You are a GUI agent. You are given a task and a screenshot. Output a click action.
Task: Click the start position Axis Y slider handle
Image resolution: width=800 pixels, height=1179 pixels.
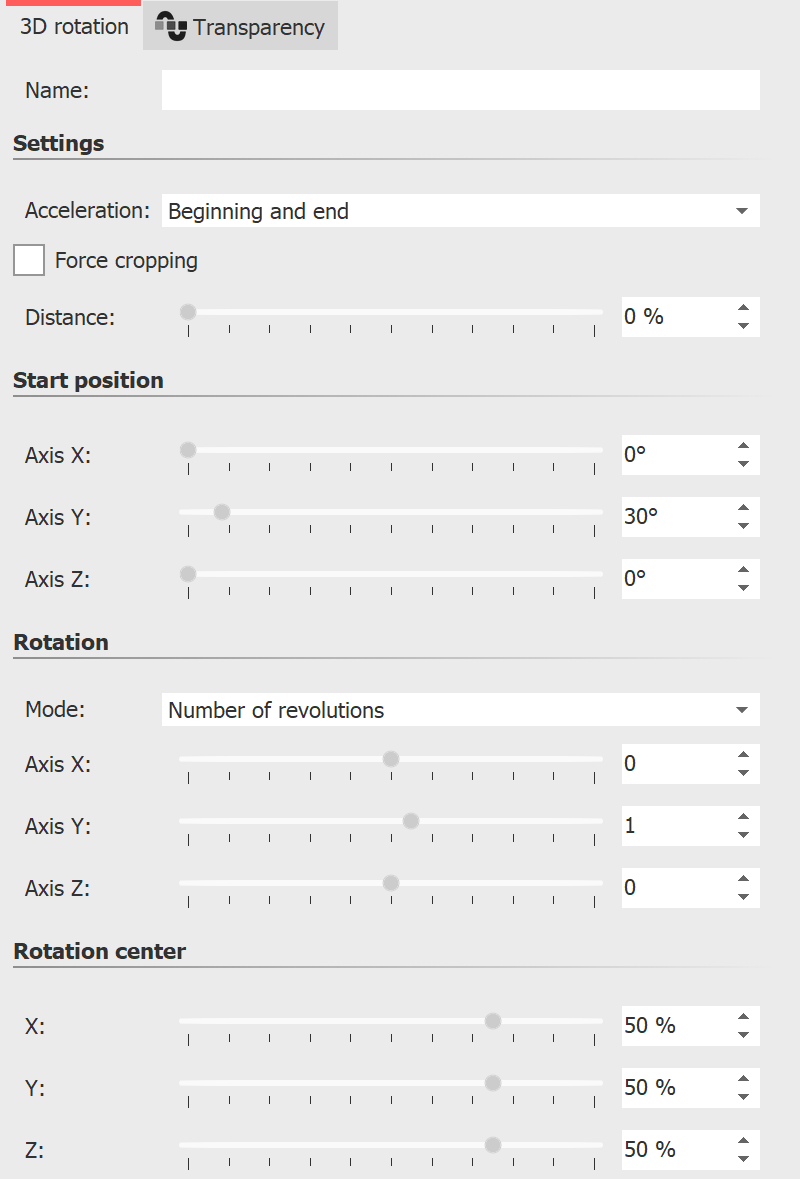click(x=220, y=511)
